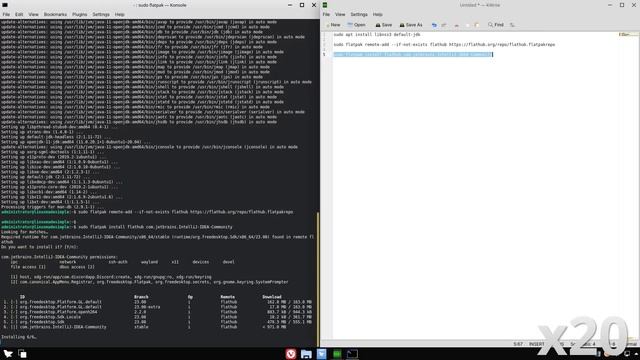The height and width of the screenshot is (360, 640).
Task: Open the View menu in Konsole
Action: pos(33,14)
